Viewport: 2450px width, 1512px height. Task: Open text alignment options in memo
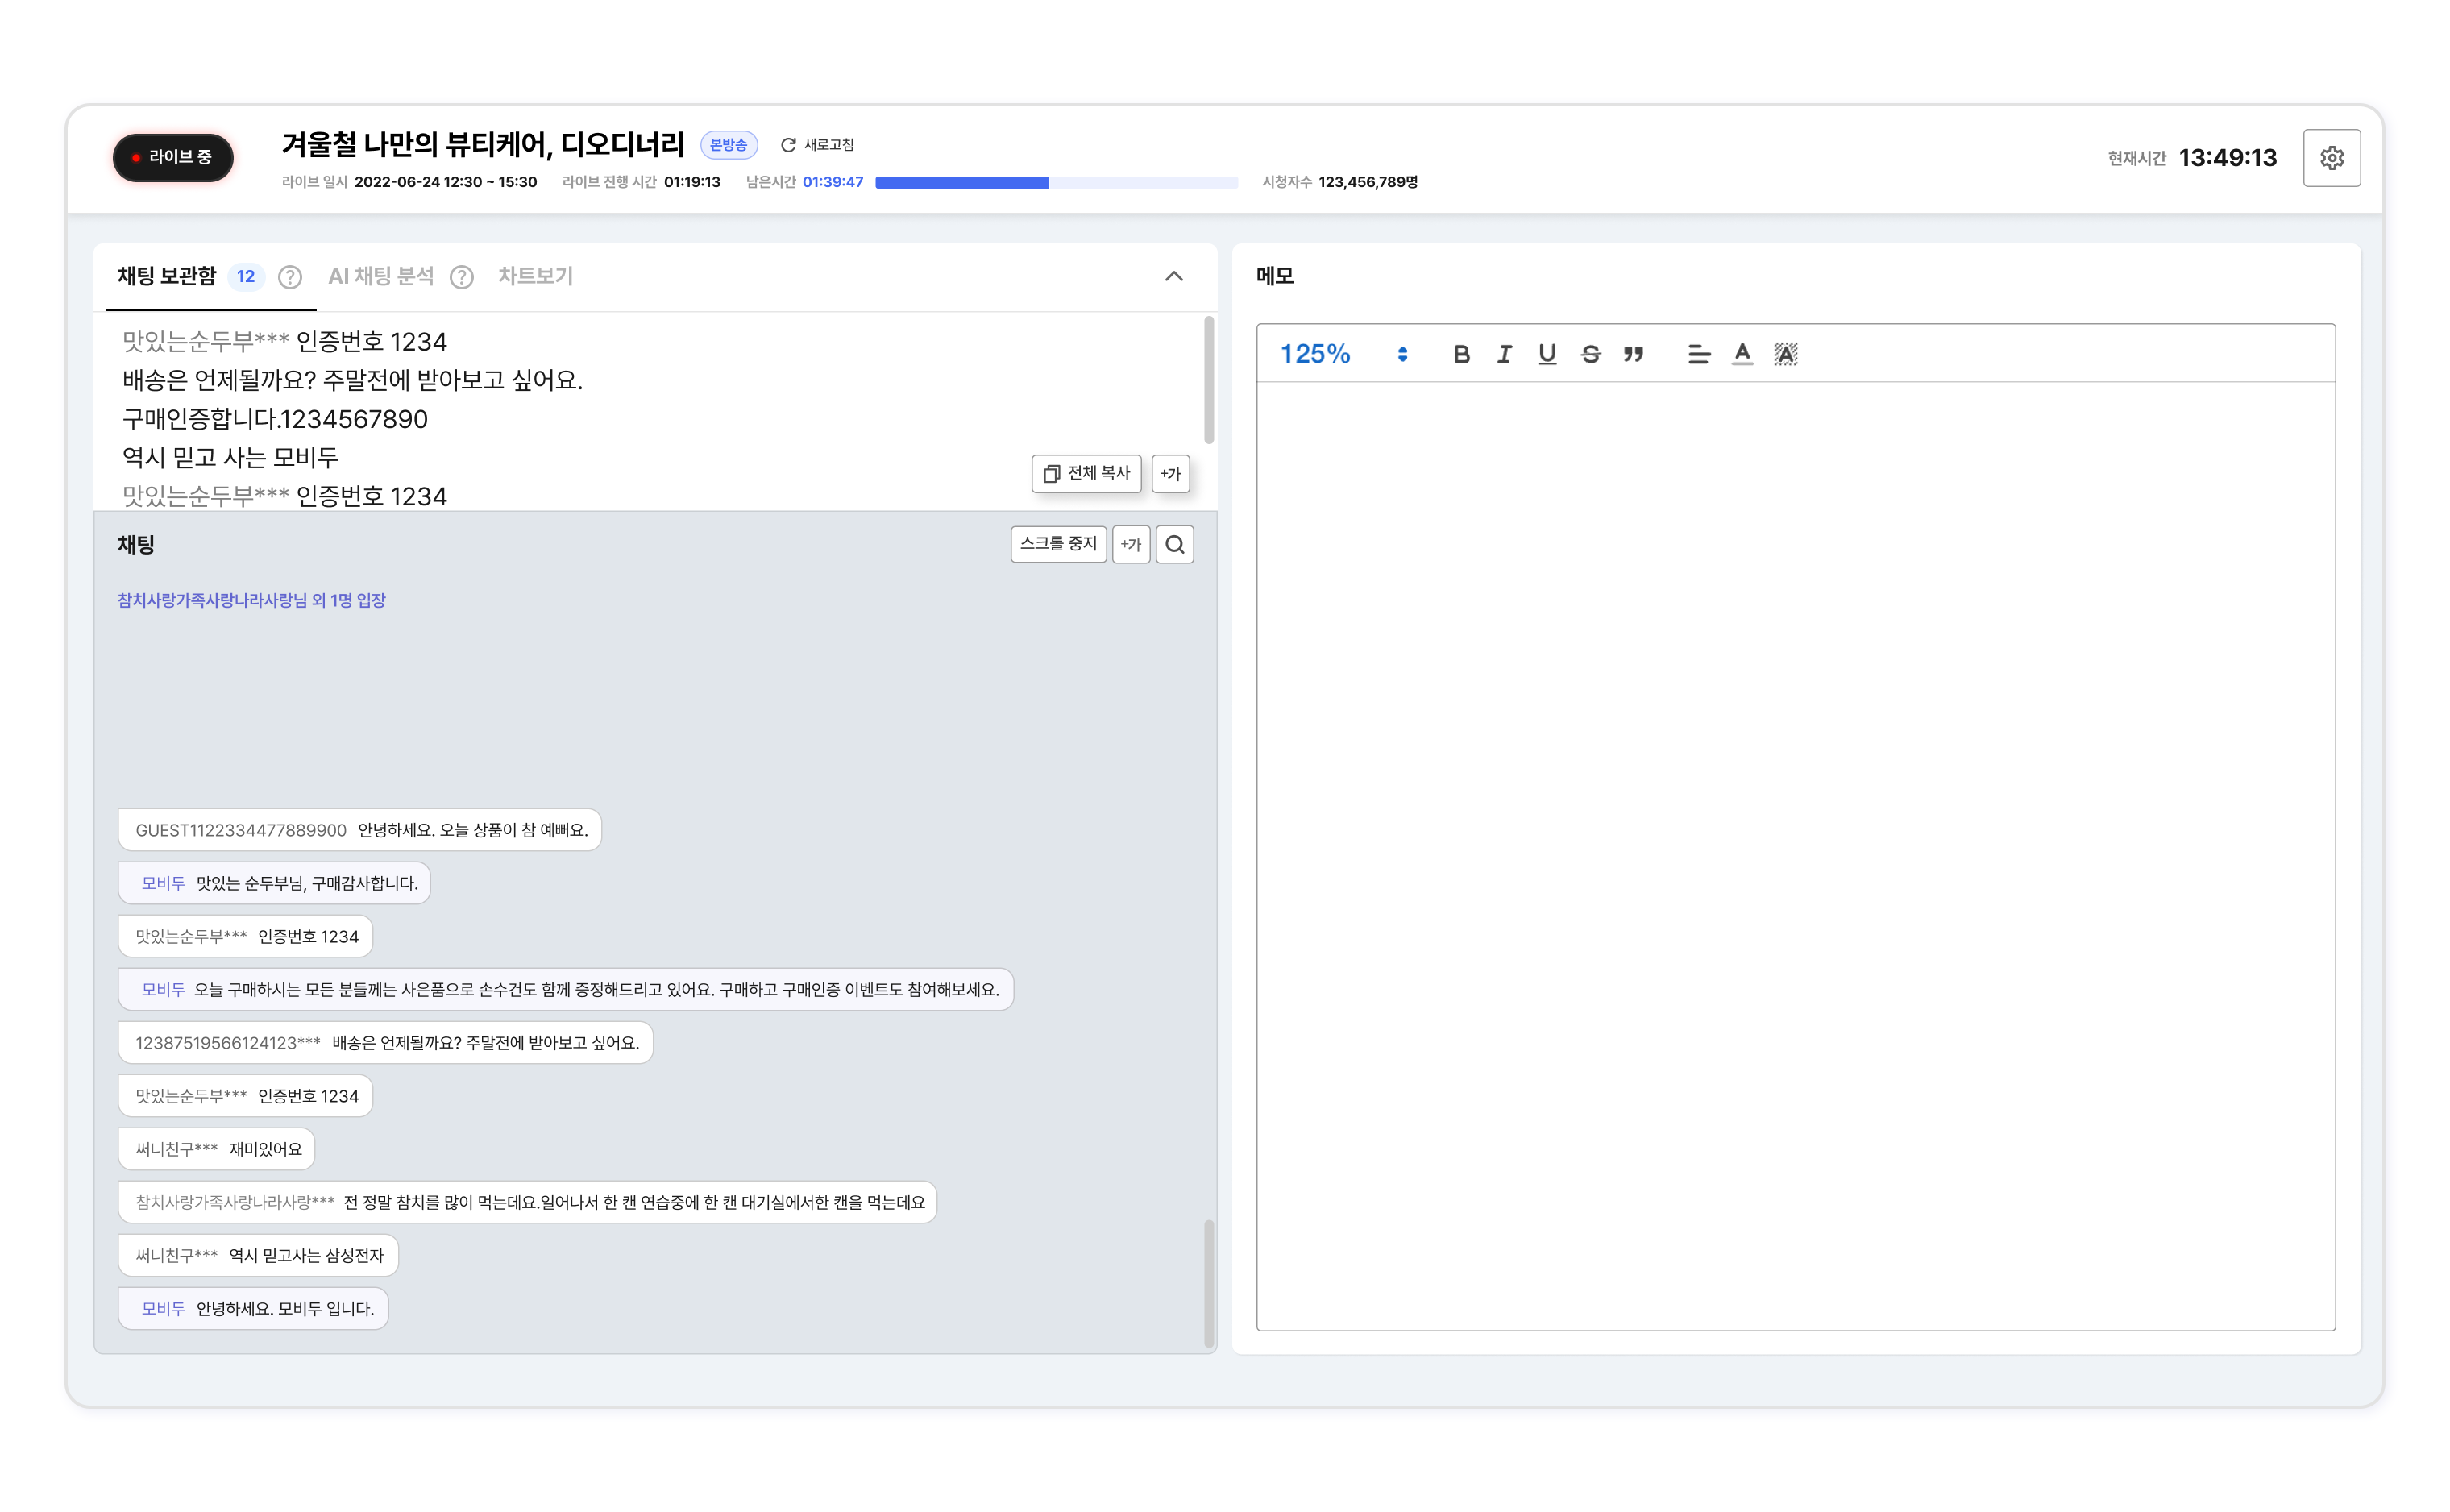[1698, 354]
